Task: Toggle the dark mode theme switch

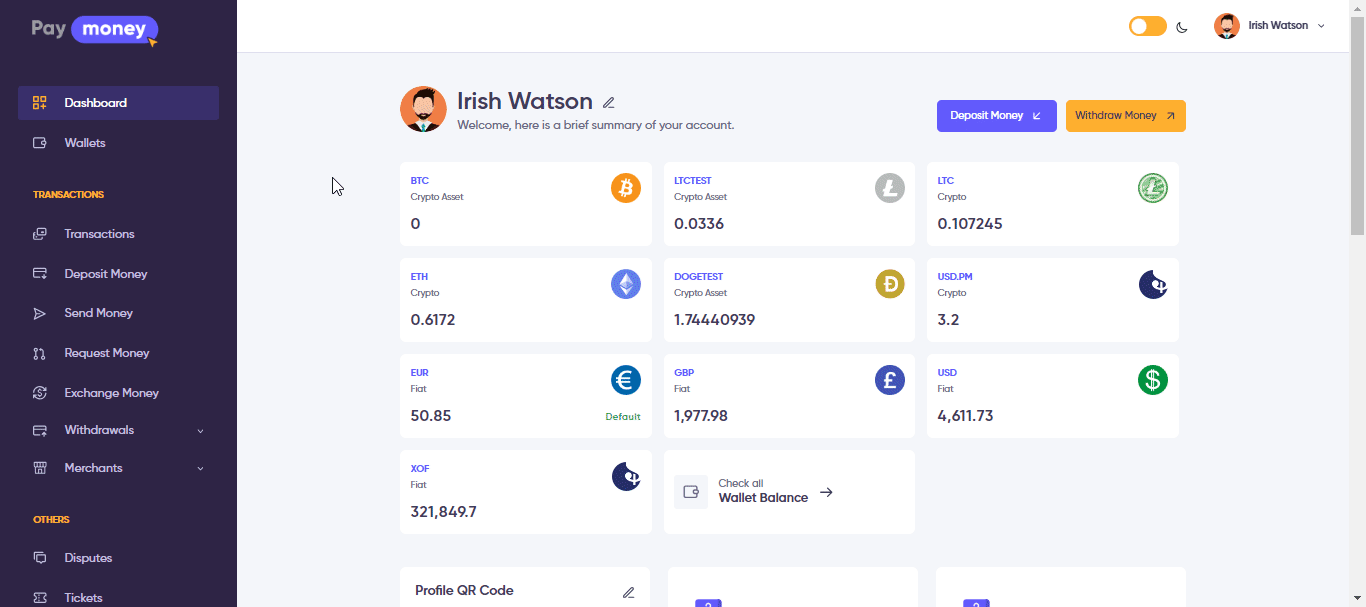Action: coord(1147,26)
